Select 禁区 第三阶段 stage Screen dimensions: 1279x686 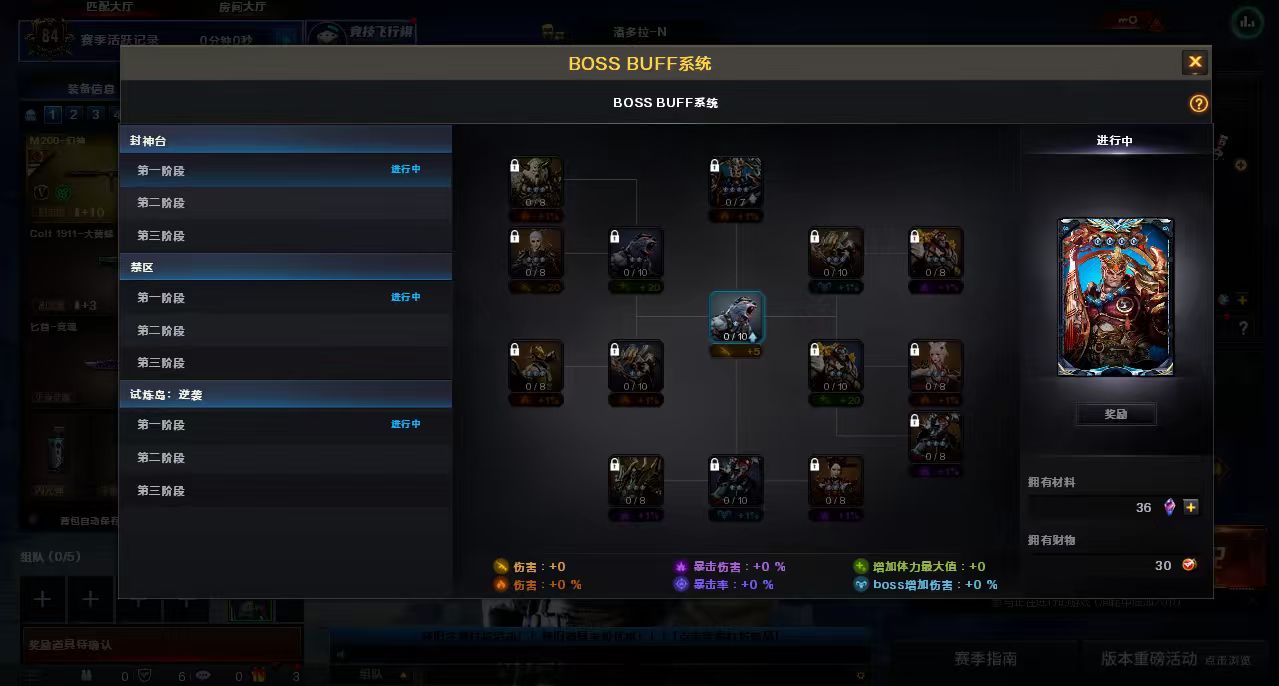[286, 363]
